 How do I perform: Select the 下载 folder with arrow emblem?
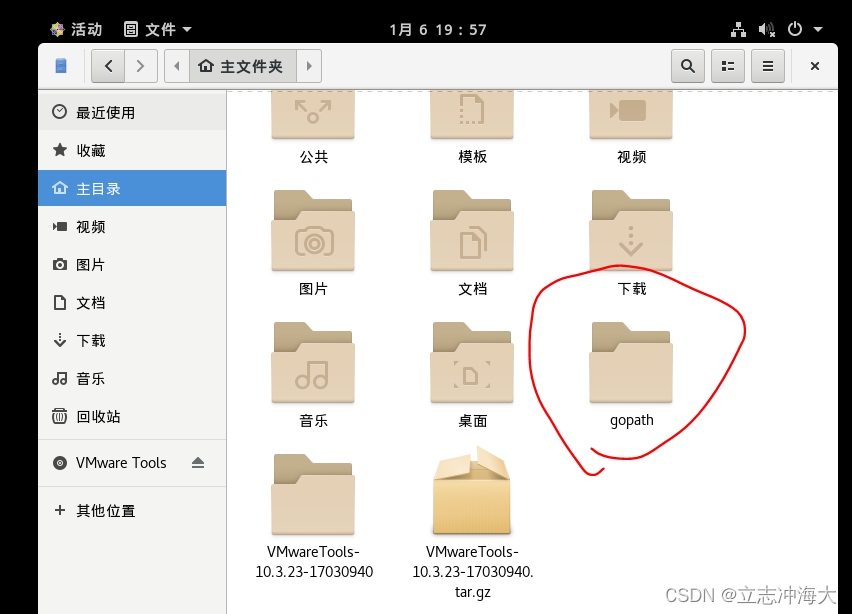631,230
